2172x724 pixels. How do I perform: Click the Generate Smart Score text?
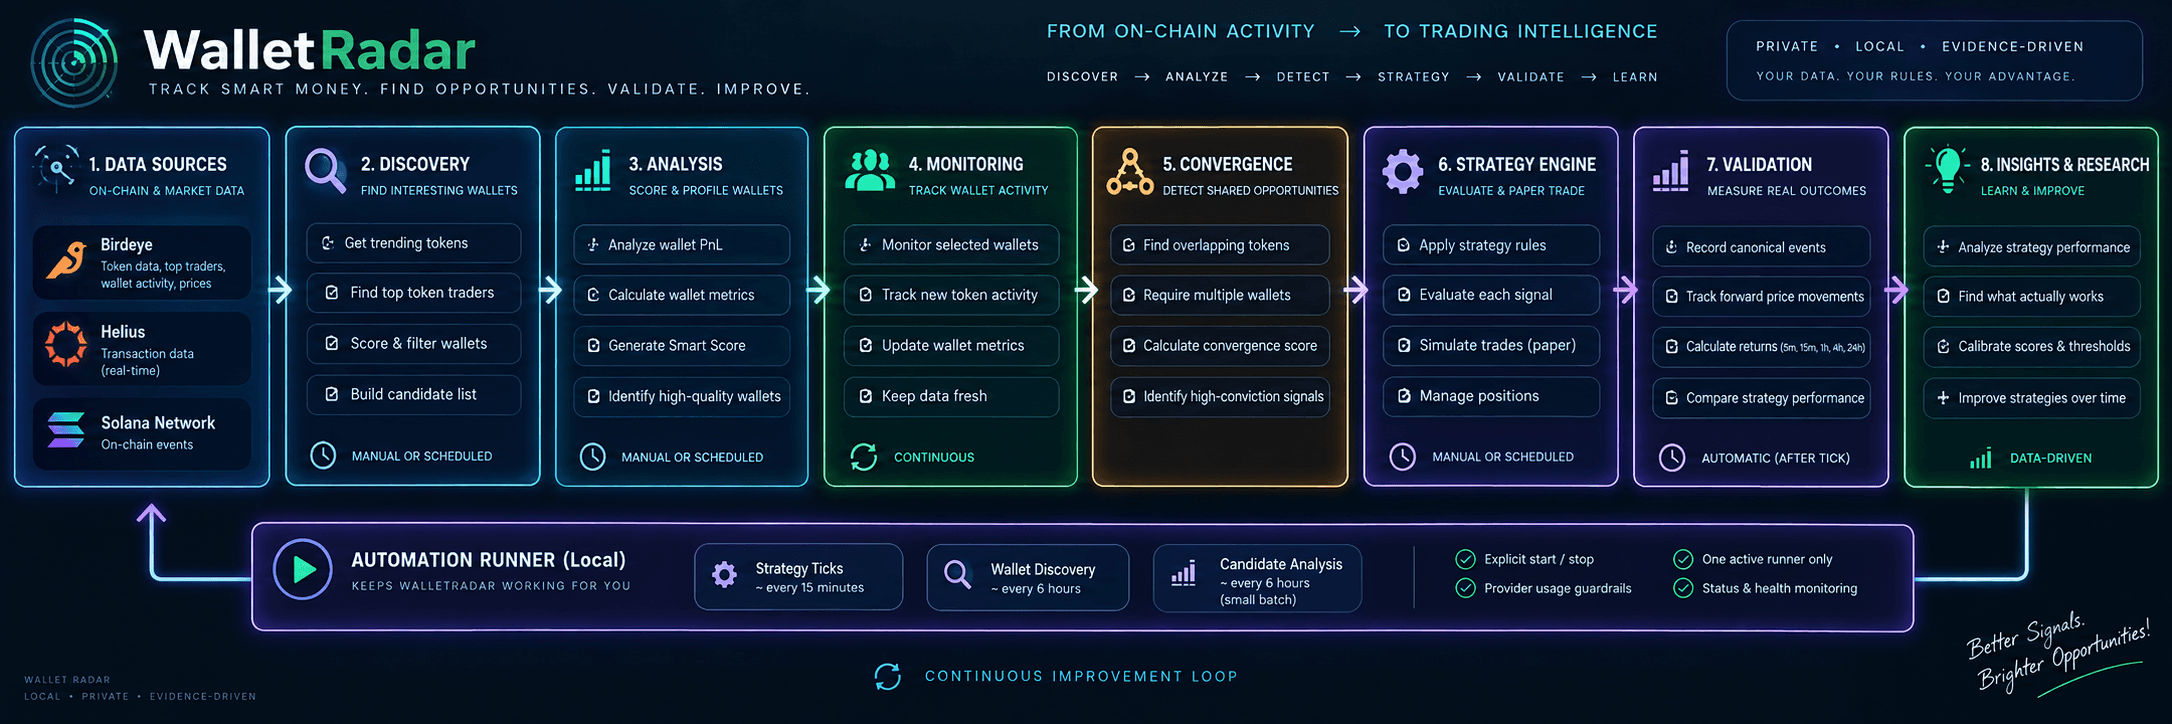(677, 345)
